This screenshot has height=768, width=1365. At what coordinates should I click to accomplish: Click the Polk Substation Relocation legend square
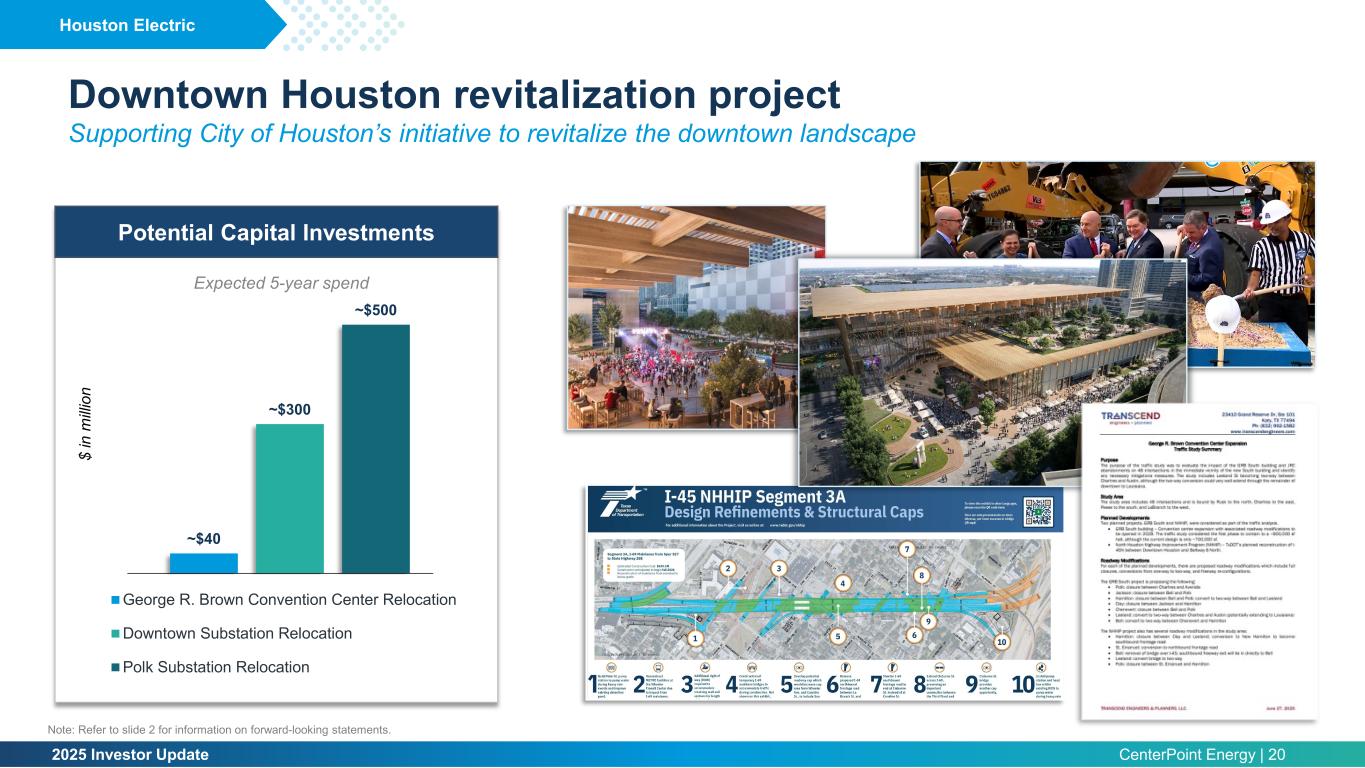tap(116, 667)
